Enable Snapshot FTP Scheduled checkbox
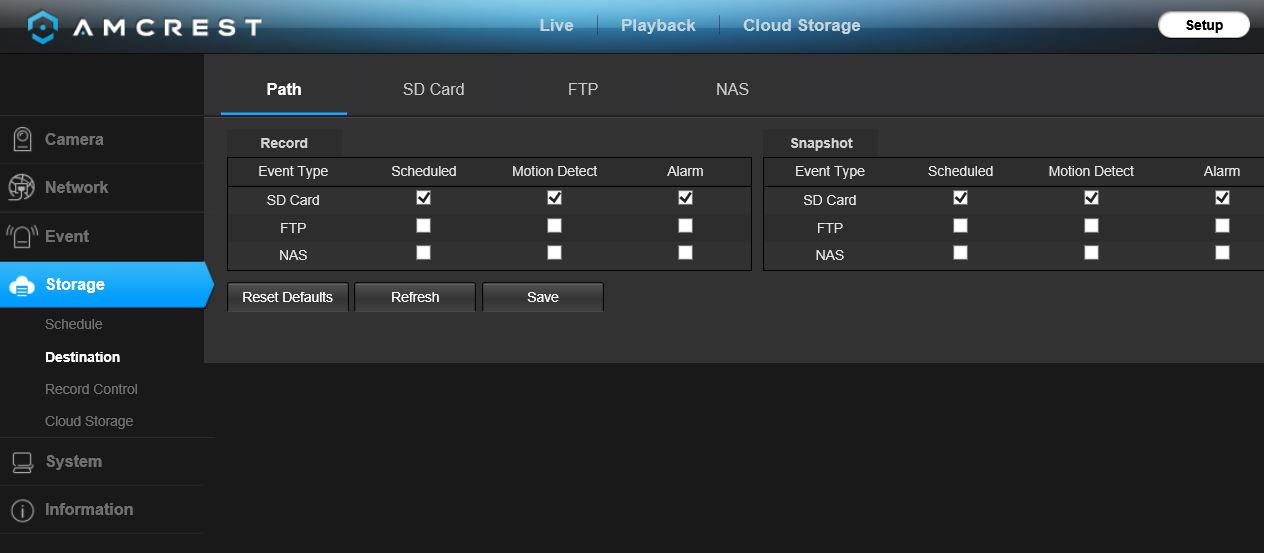The image size is (1264, 553). point(961,226)
